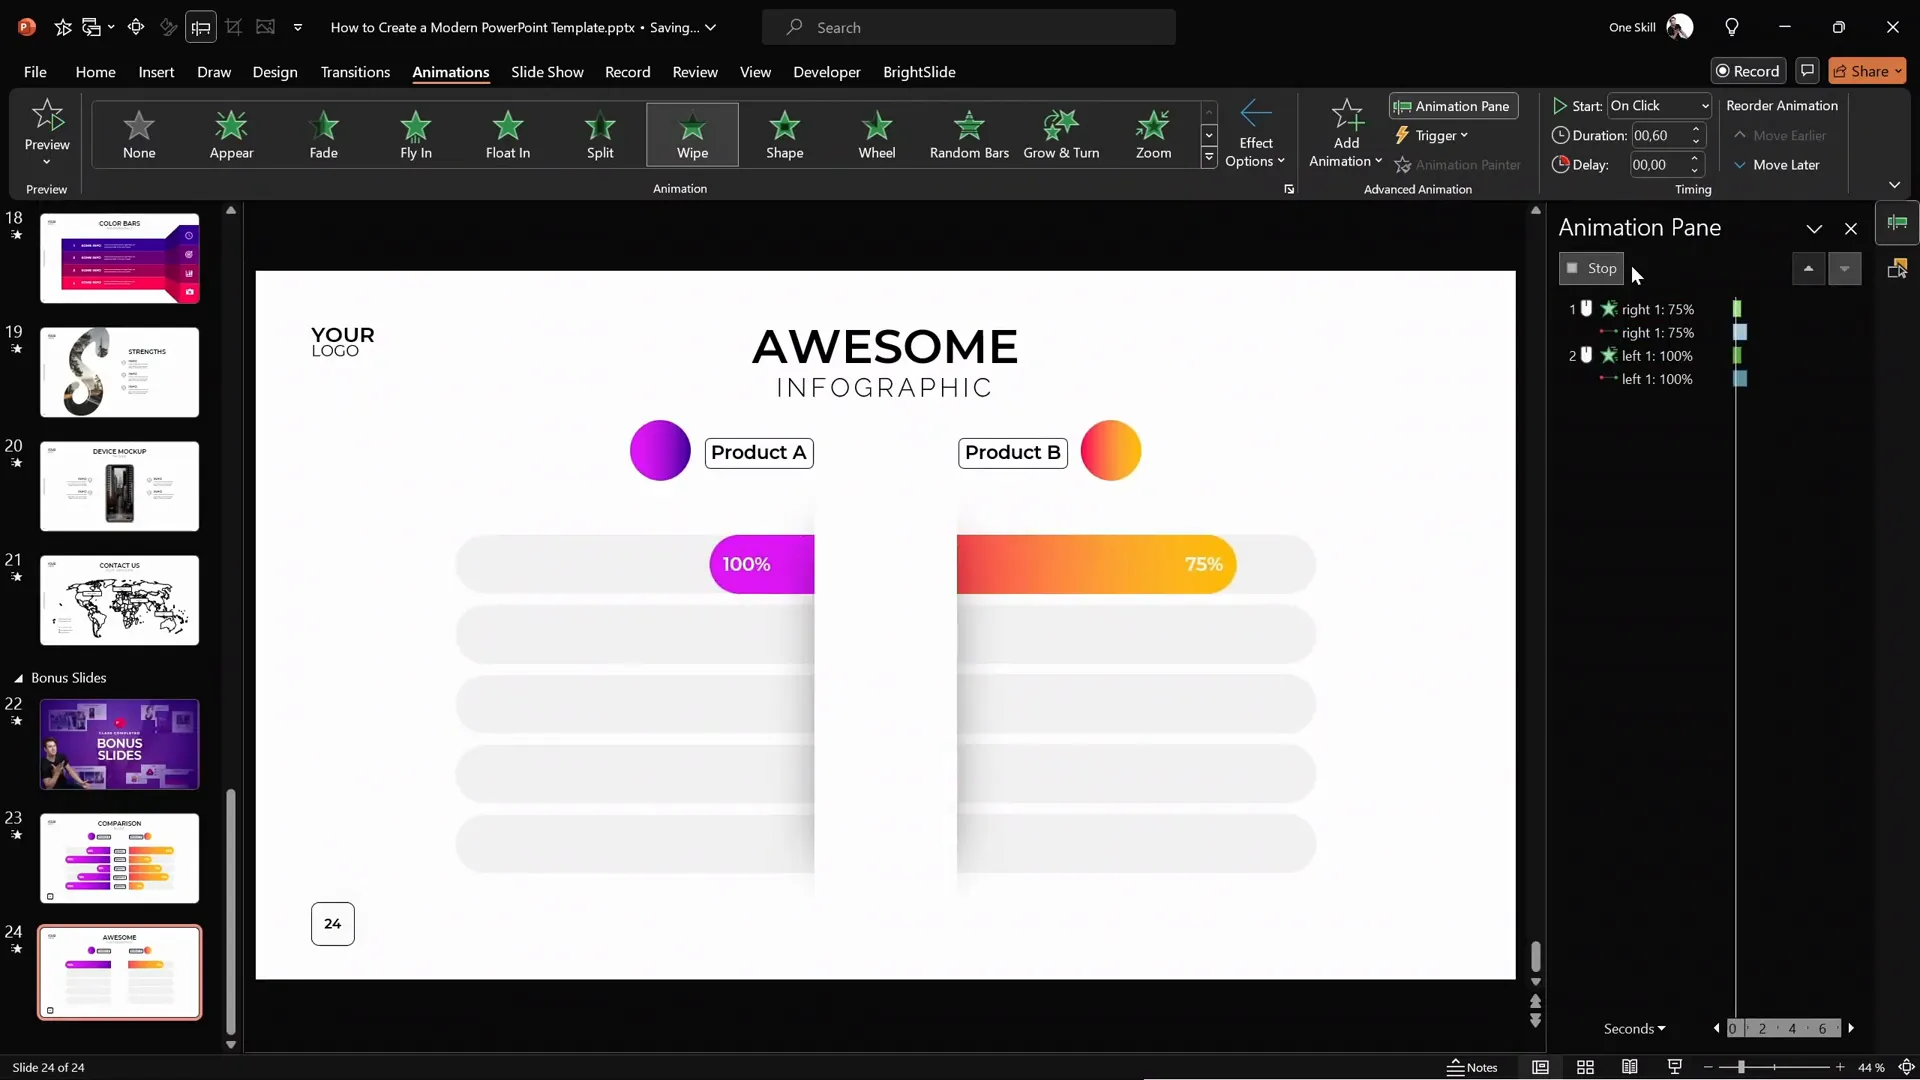This screenshot has height=1080, width=1920.
Task: Open the Trigger dropdown
Action: pyautogui.click(x=1432, y=135)
